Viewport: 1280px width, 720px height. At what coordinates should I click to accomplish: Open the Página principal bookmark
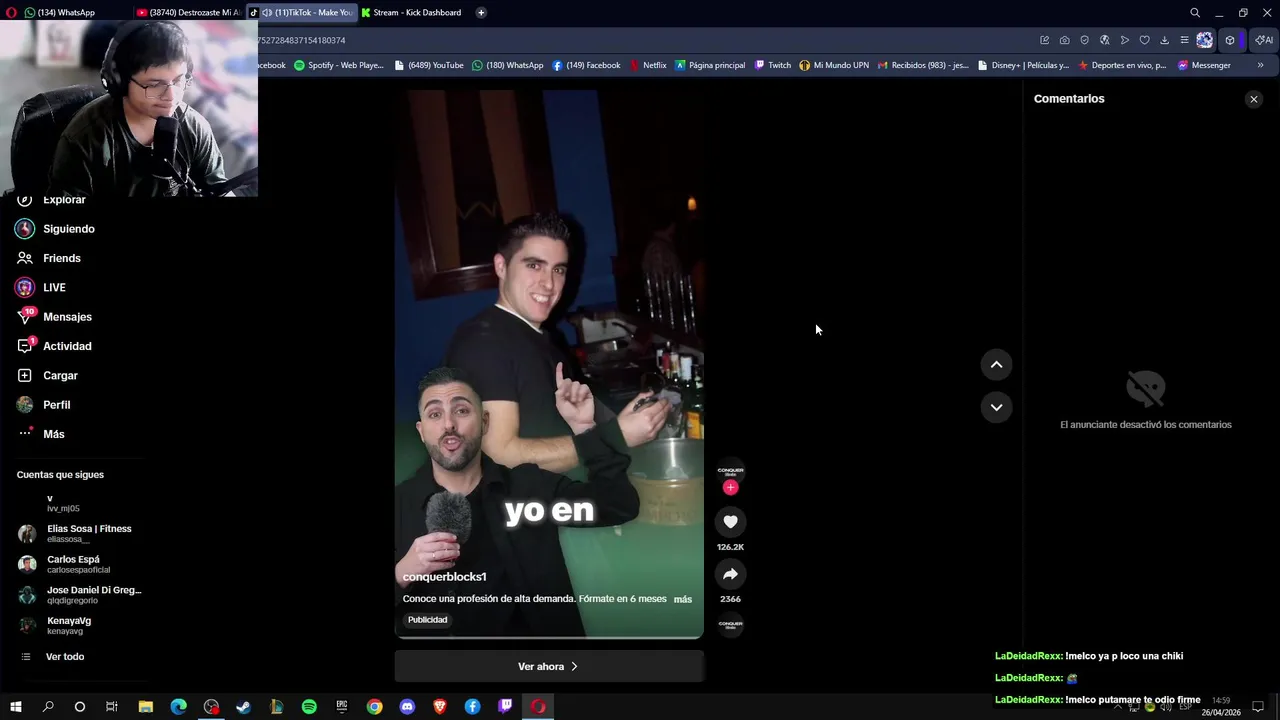(710, 65)
